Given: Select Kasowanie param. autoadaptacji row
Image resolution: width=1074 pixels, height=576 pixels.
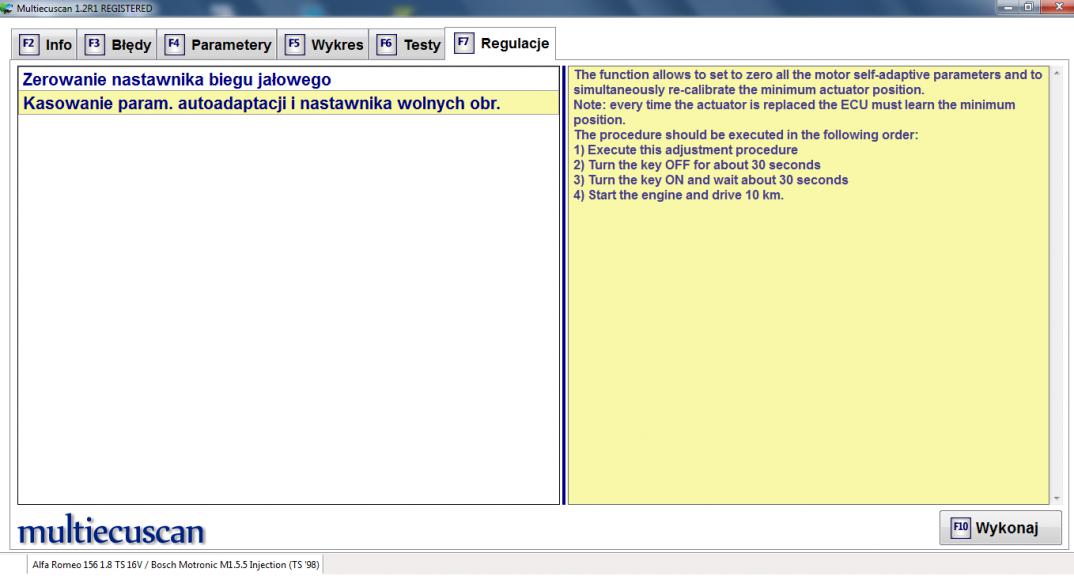Looking at the screenshot, I should tap(288, 103).
